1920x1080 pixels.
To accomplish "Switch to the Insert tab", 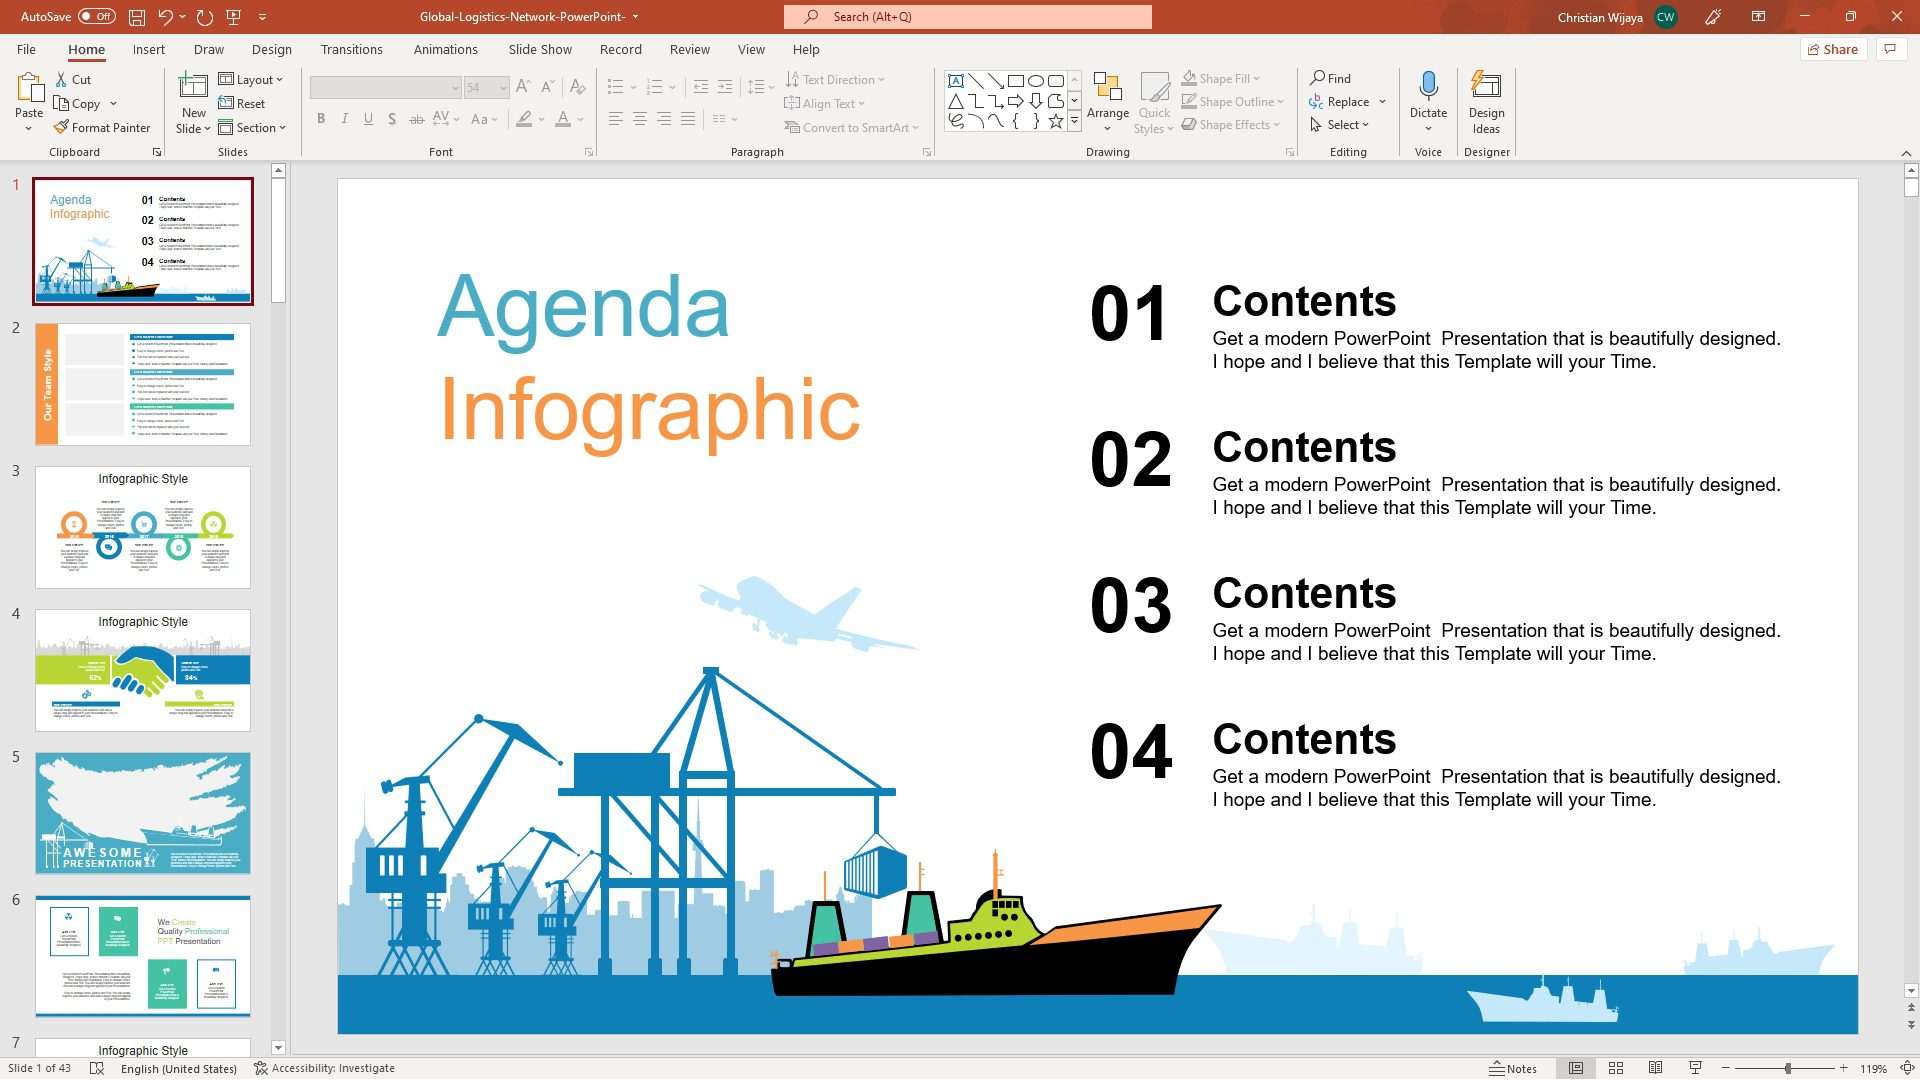I will [148, 49].
